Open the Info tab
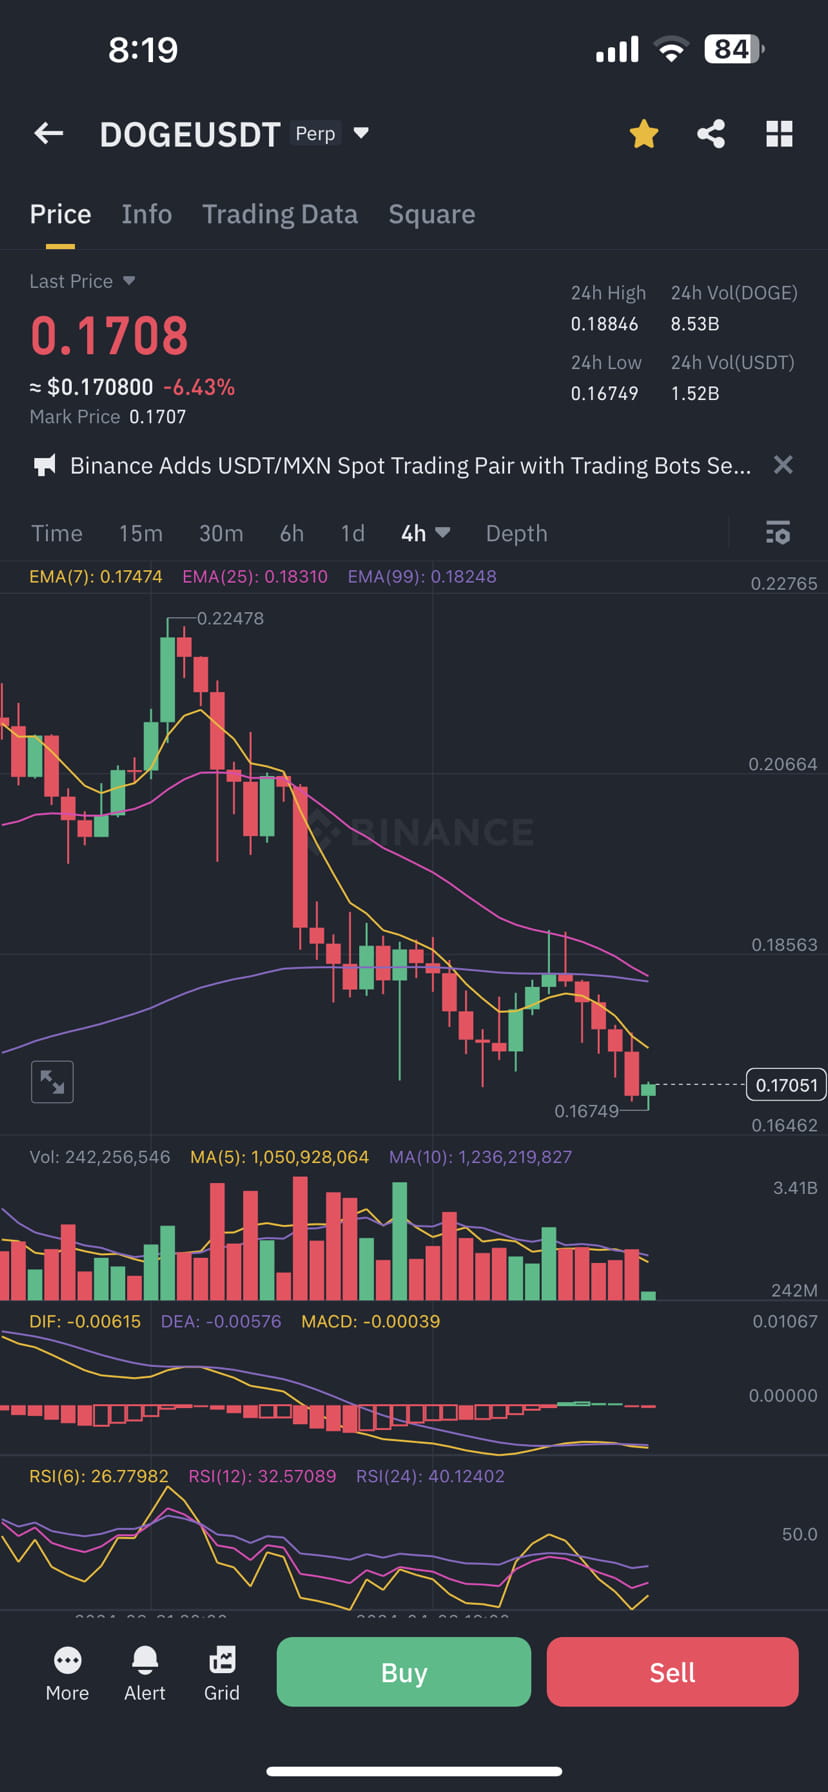Image resolution: width=828 pixels, height=1792 pixels. [146, 214]
